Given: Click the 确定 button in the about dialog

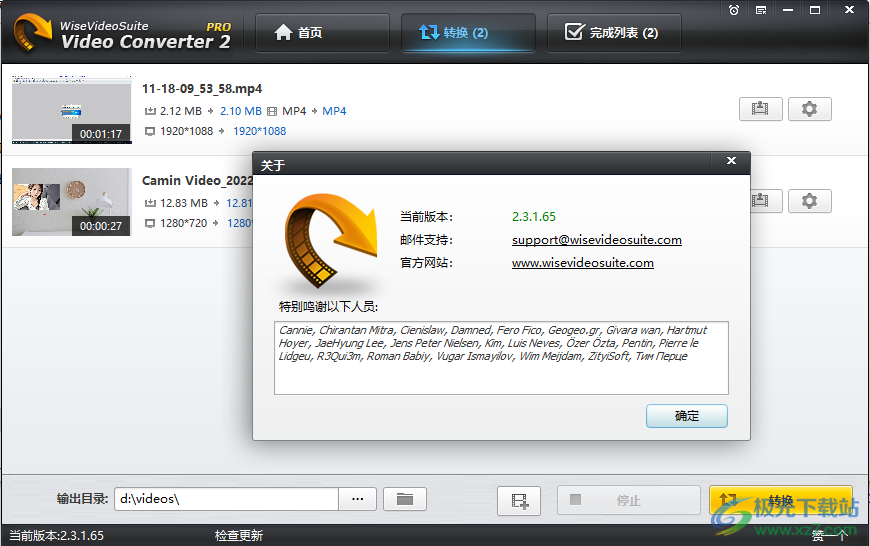Looking at the screenshot, I should tap(686, 416).
